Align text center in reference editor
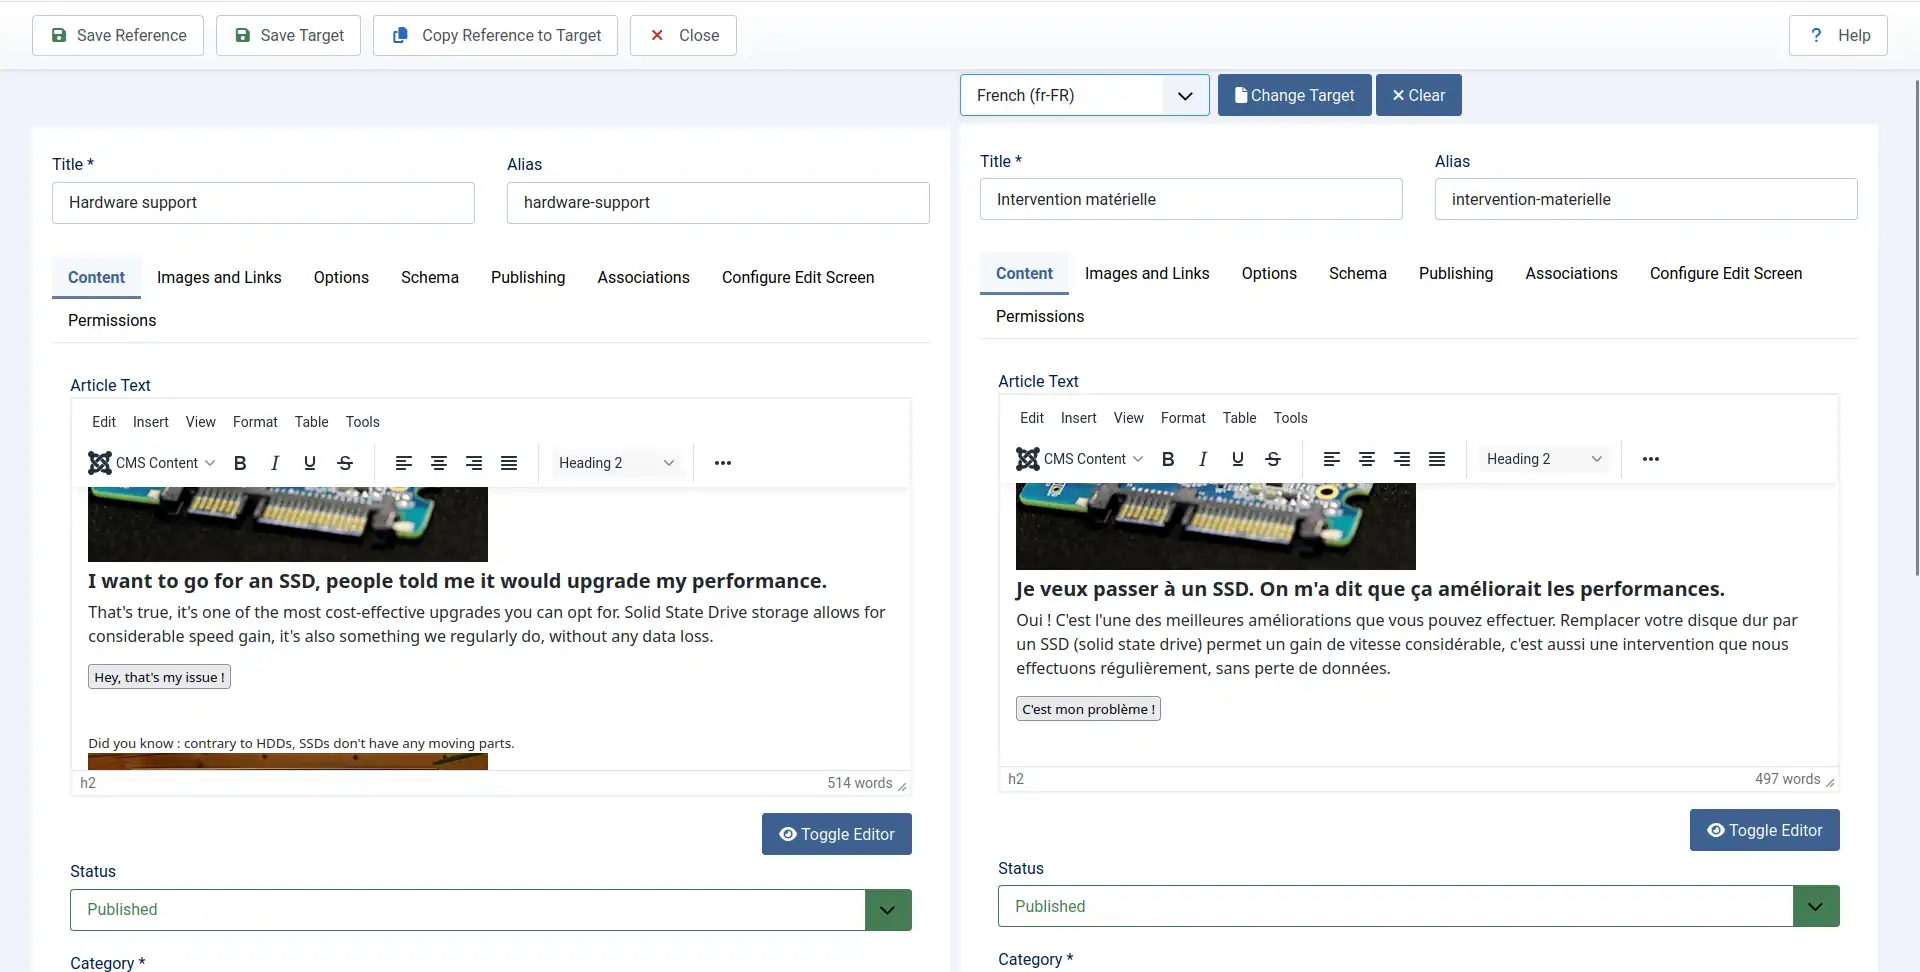This screenshot has width=1920, height=972. 439,463
